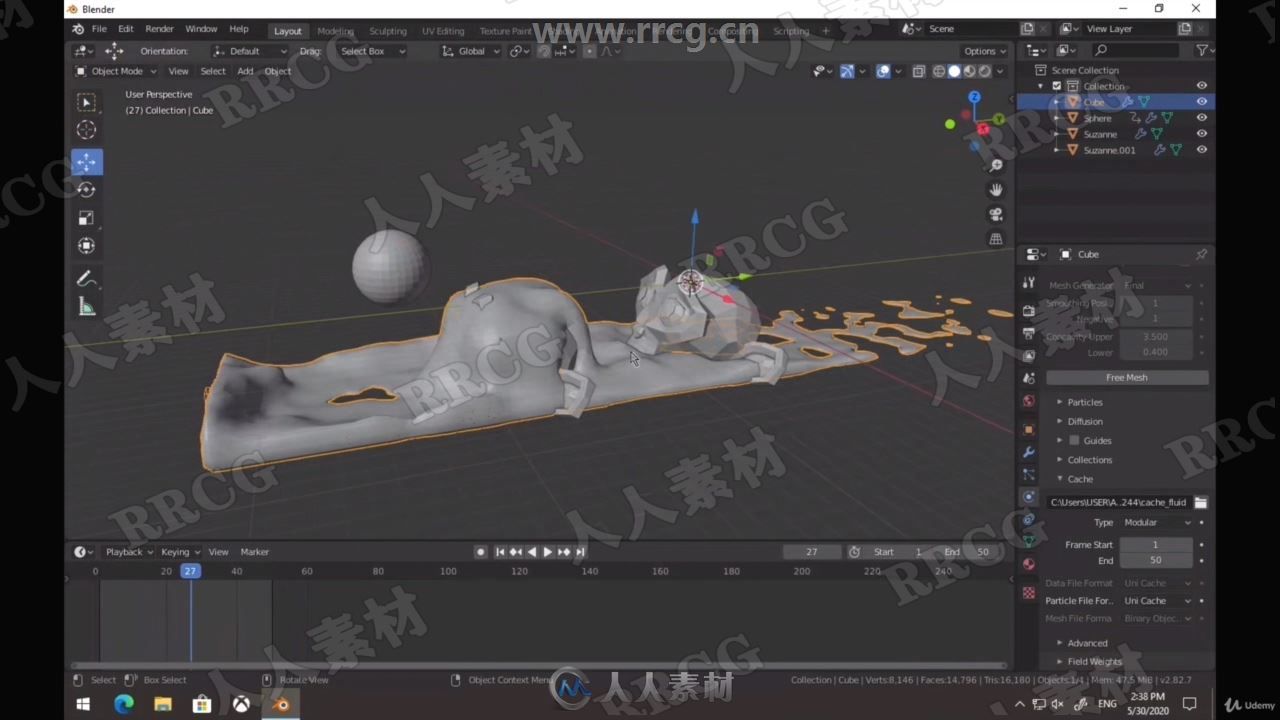Click the play animation button
The image size is (1280, 720).
point(547,552)
